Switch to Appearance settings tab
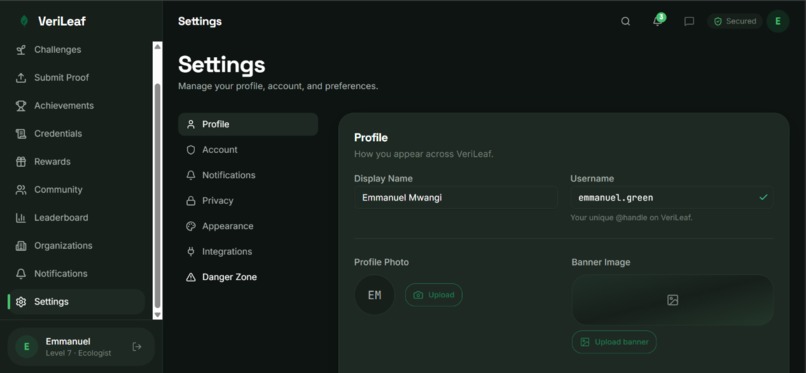806x373 pixels. (248, 226)
